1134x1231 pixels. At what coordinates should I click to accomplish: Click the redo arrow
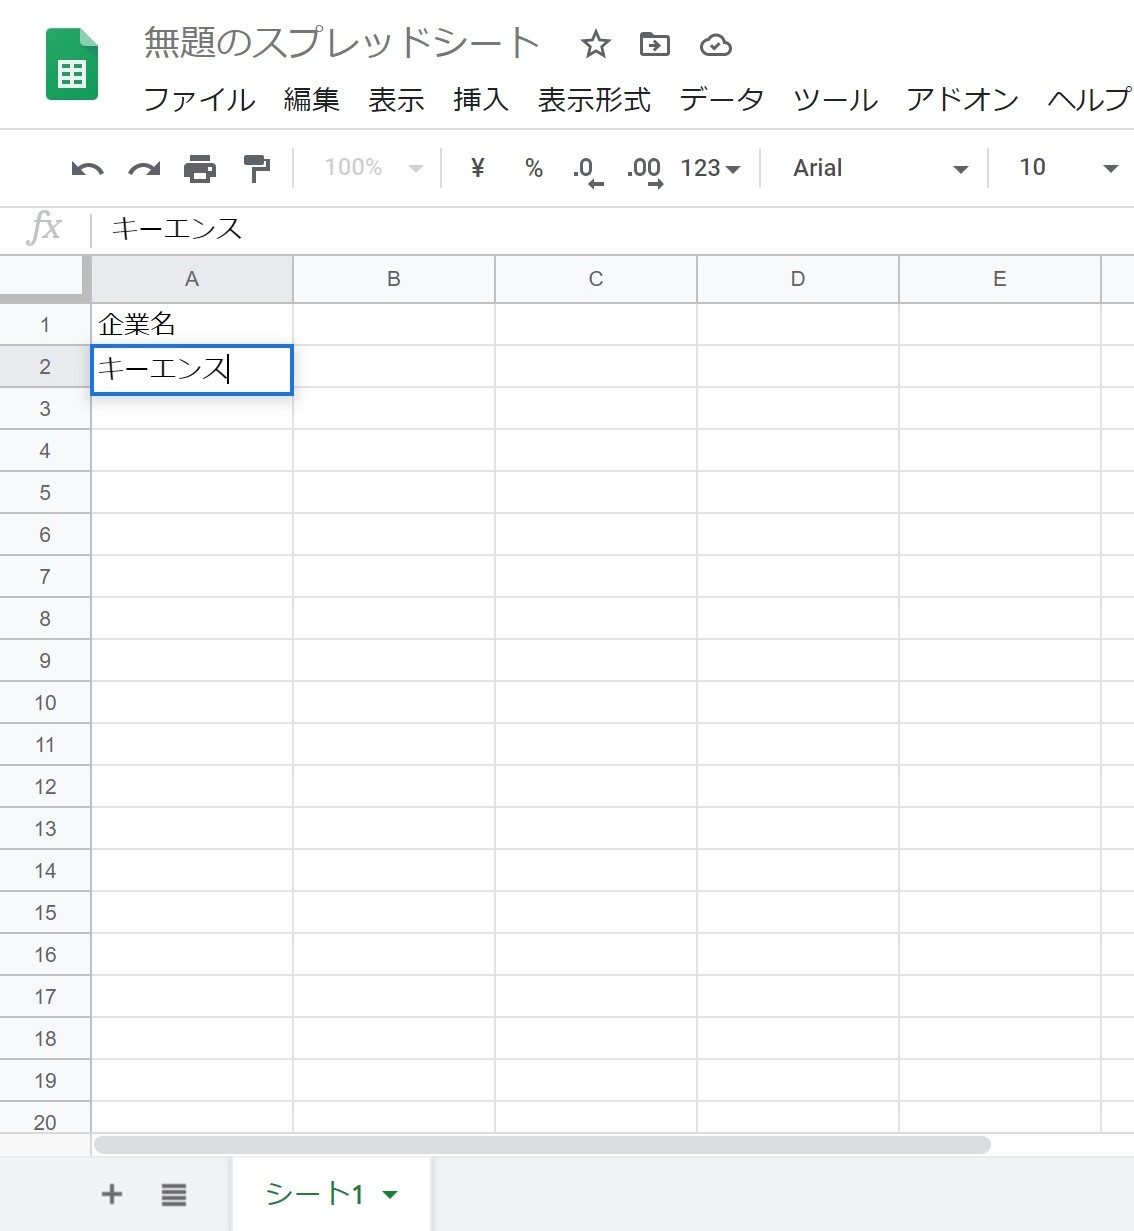pos(144,168)
